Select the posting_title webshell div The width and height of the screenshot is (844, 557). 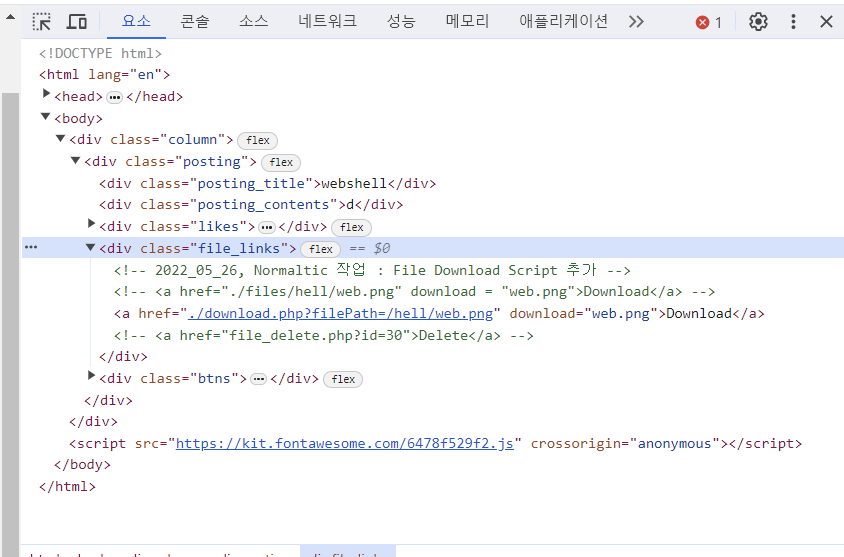pos(268,184)
